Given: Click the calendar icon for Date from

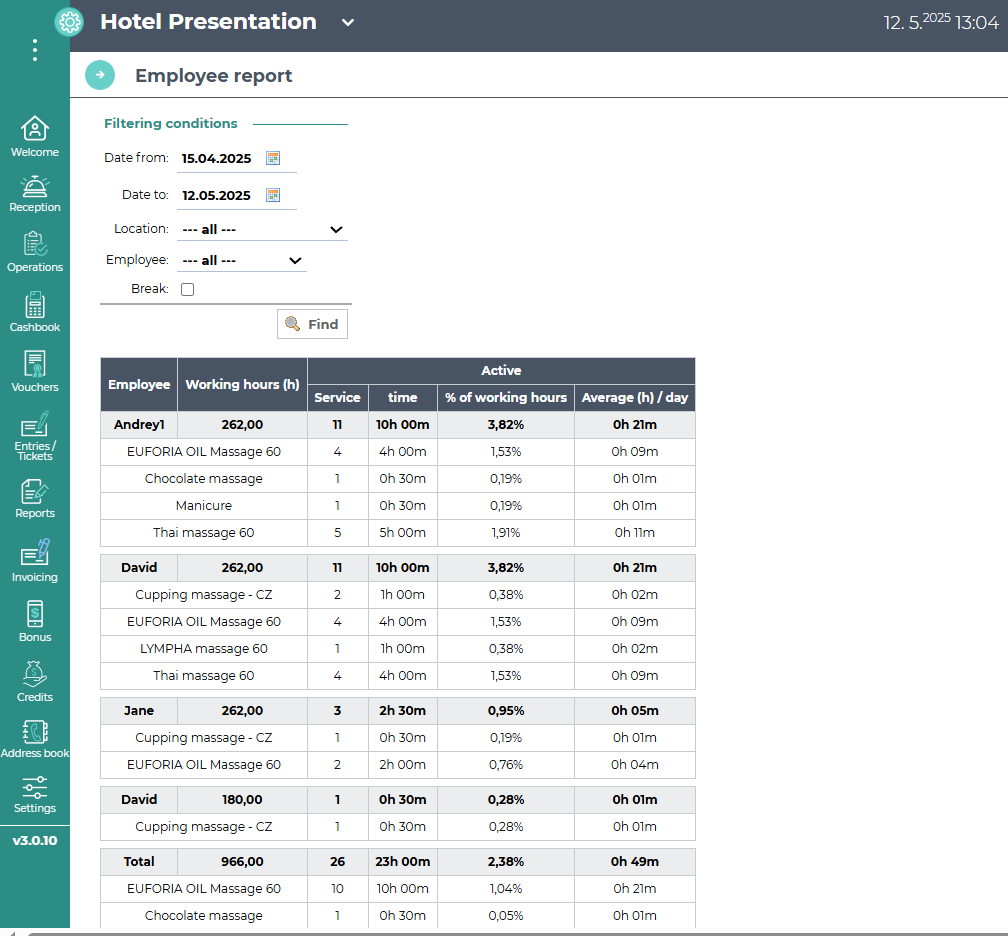Looking at the screenshot, I should (273, 158).
